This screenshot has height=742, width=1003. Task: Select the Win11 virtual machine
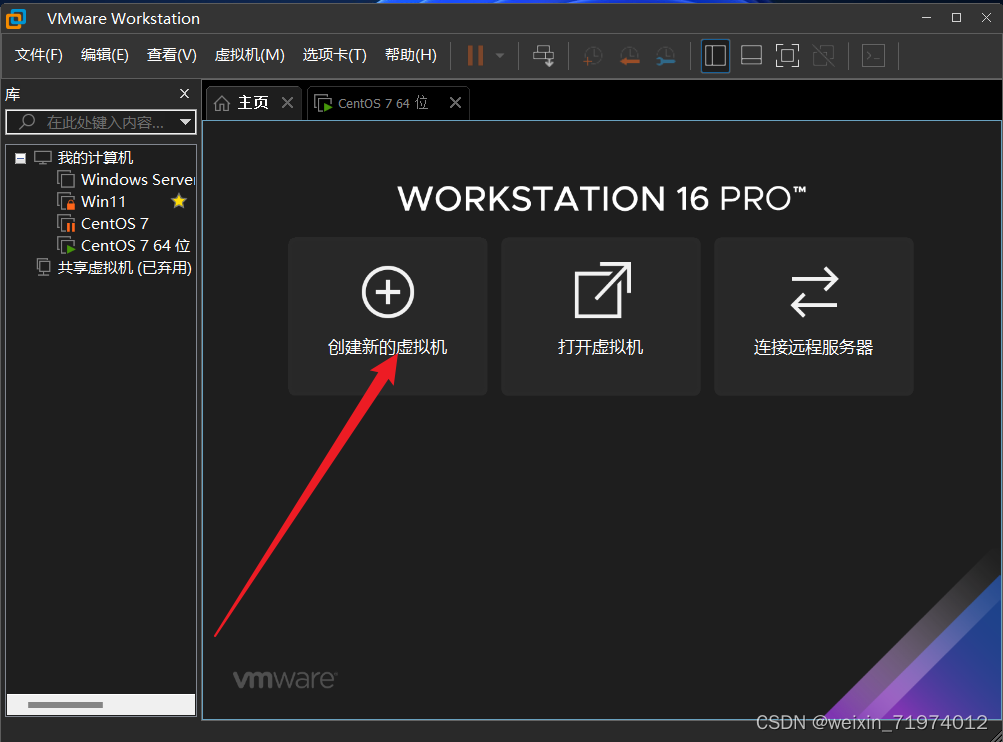104,201
